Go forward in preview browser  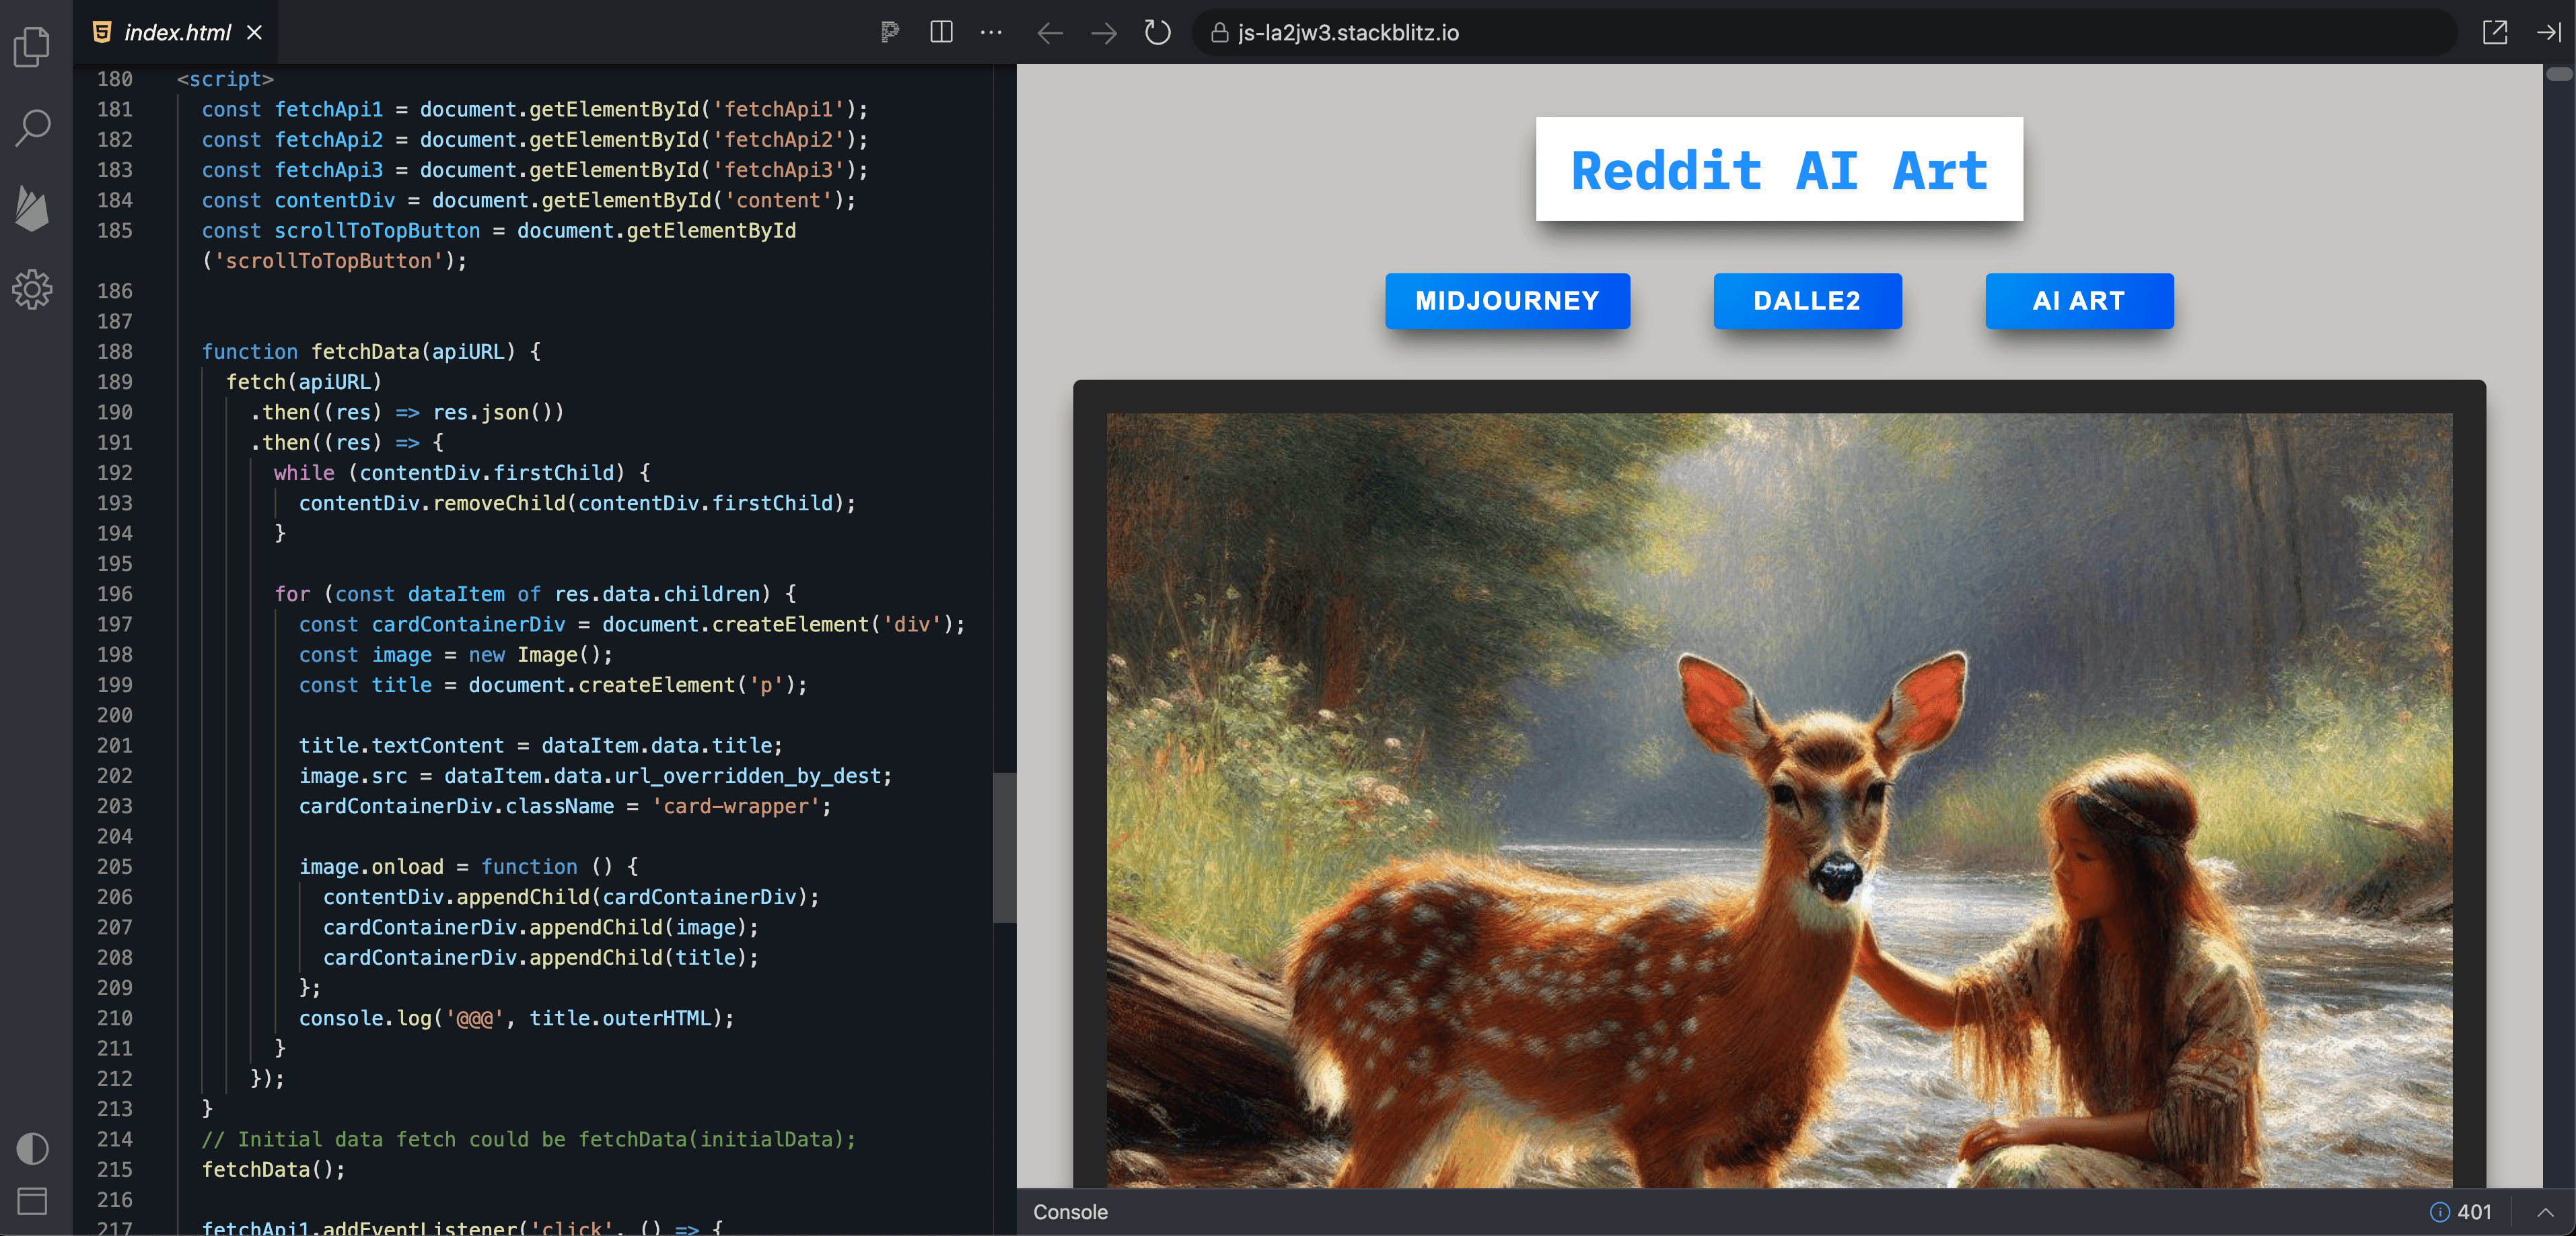pyautogui.click(x=1104, y=33)
